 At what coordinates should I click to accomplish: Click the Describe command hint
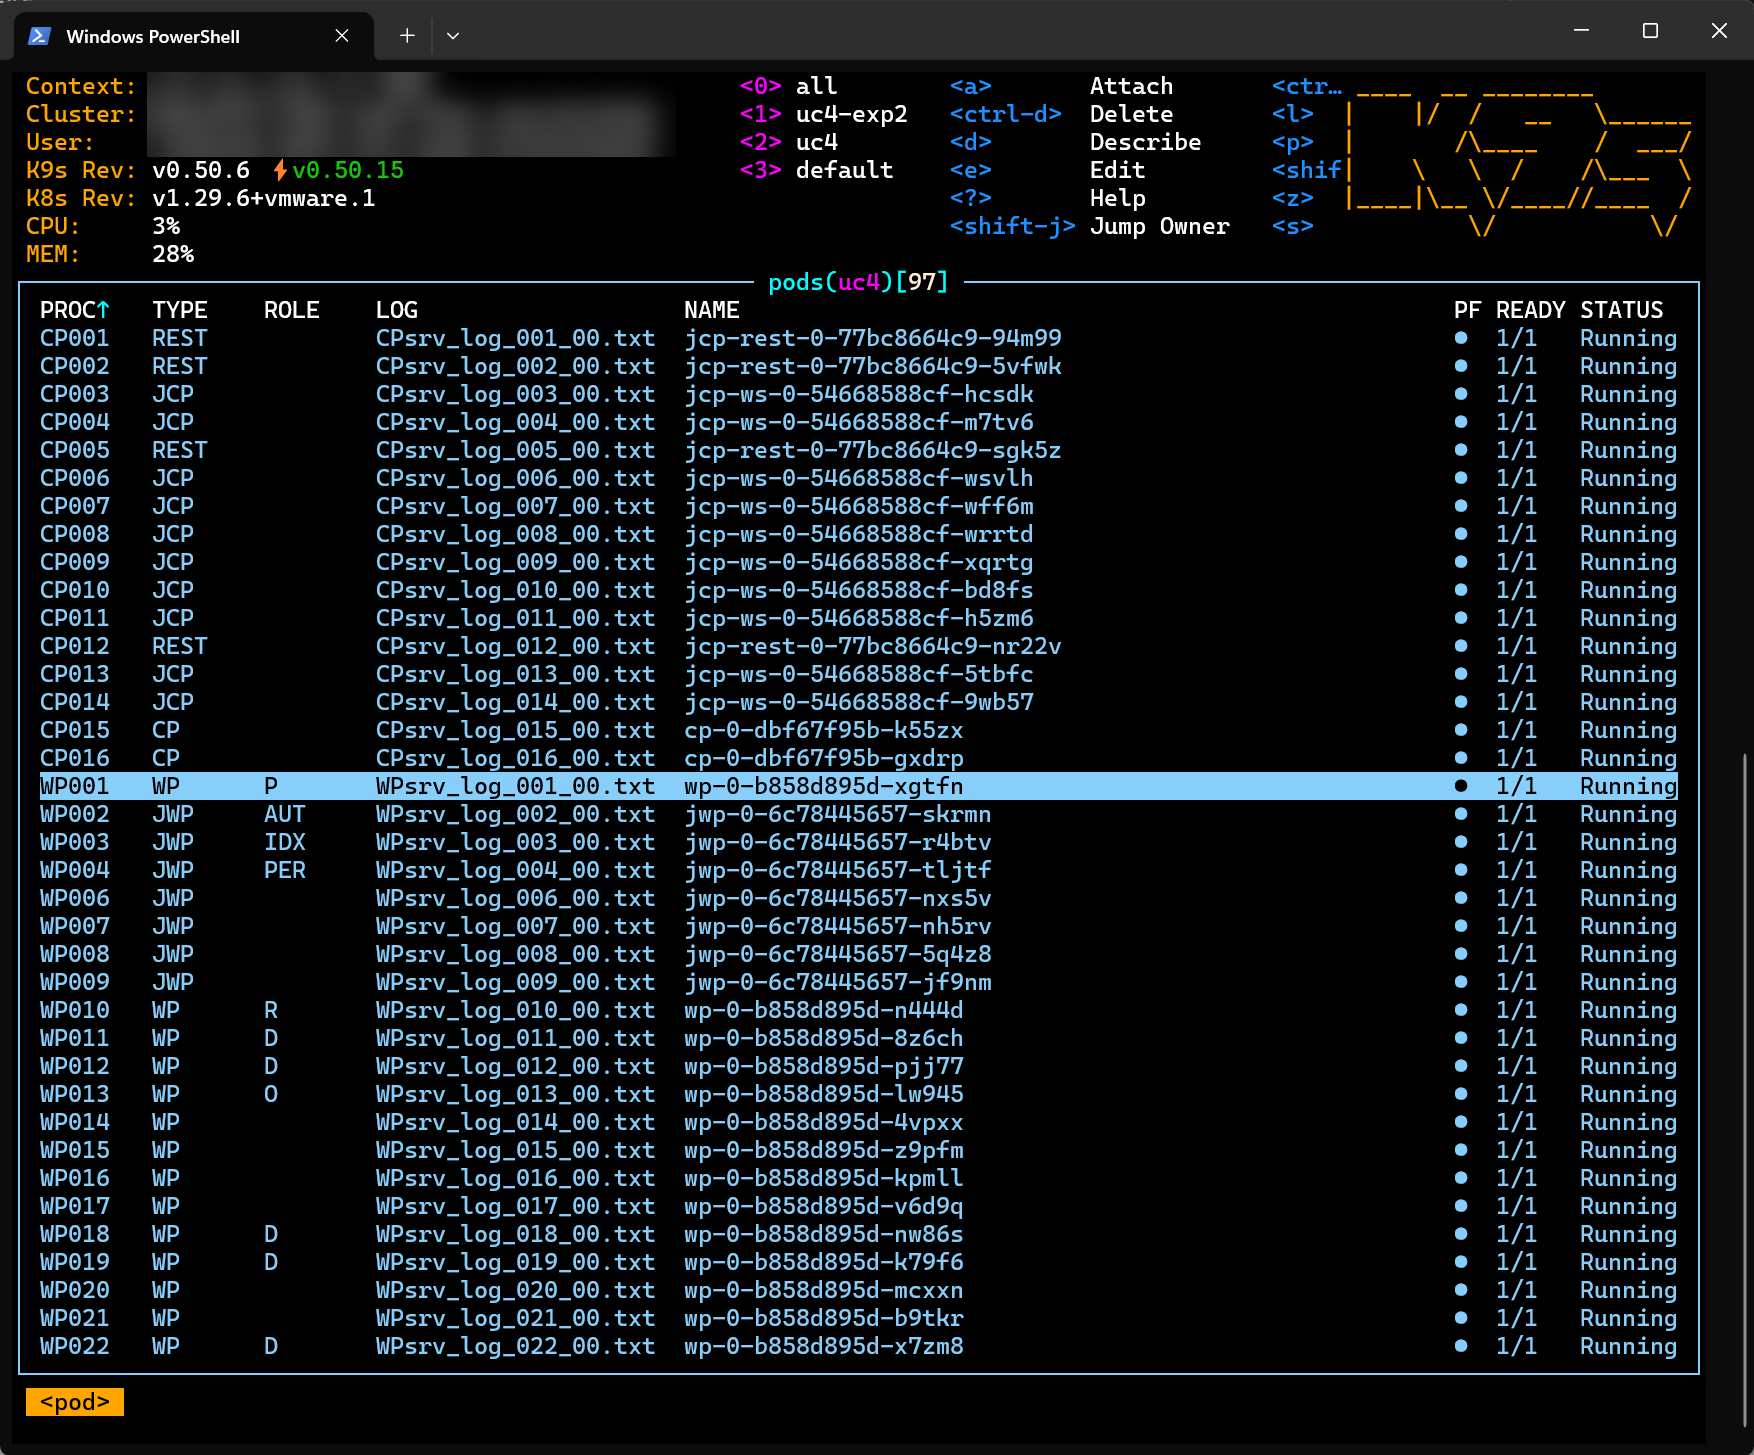(1145, 142)
